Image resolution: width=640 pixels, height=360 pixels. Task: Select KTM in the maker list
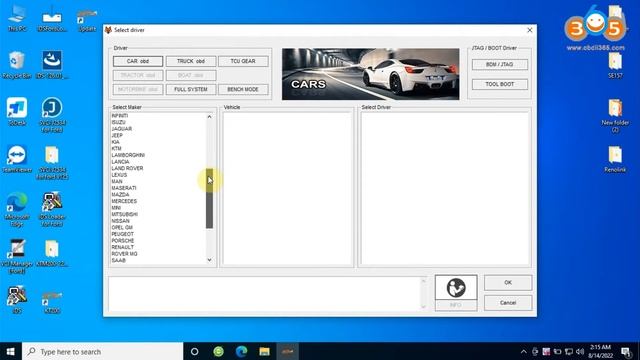tap(116, 149)
